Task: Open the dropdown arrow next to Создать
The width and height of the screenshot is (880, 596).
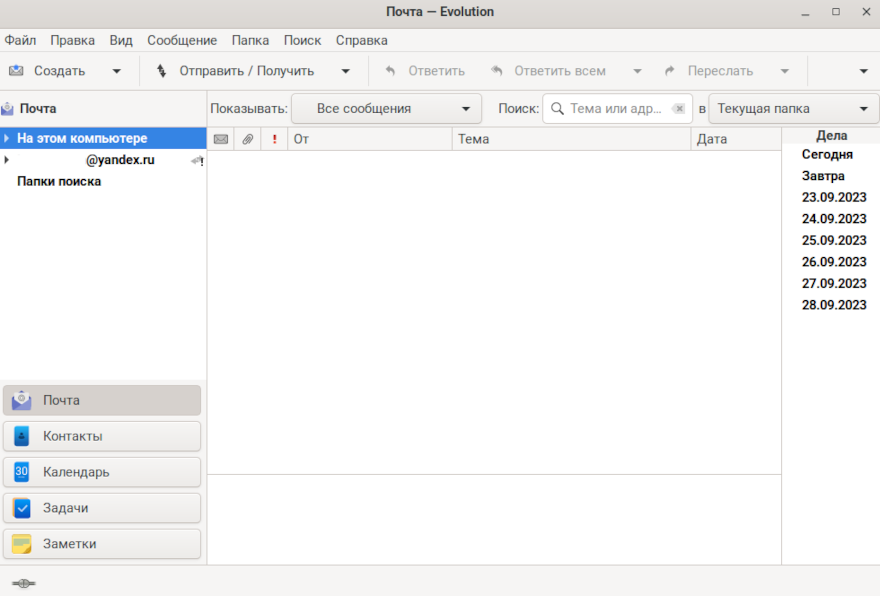Action: (x=117, y=71)
